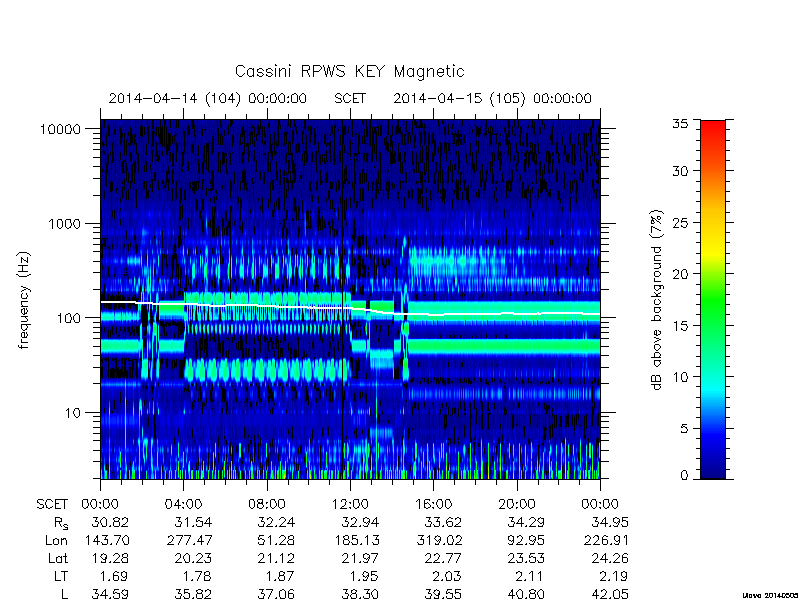Select the Lat value 21.97
Screen dimensions: 800x600
[360, 559]
